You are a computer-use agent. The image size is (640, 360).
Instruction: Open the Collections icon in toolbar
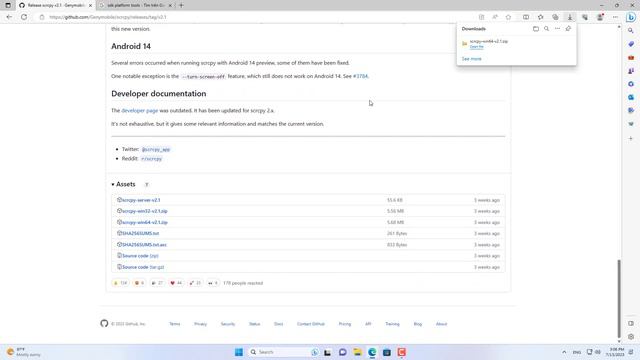555,17
